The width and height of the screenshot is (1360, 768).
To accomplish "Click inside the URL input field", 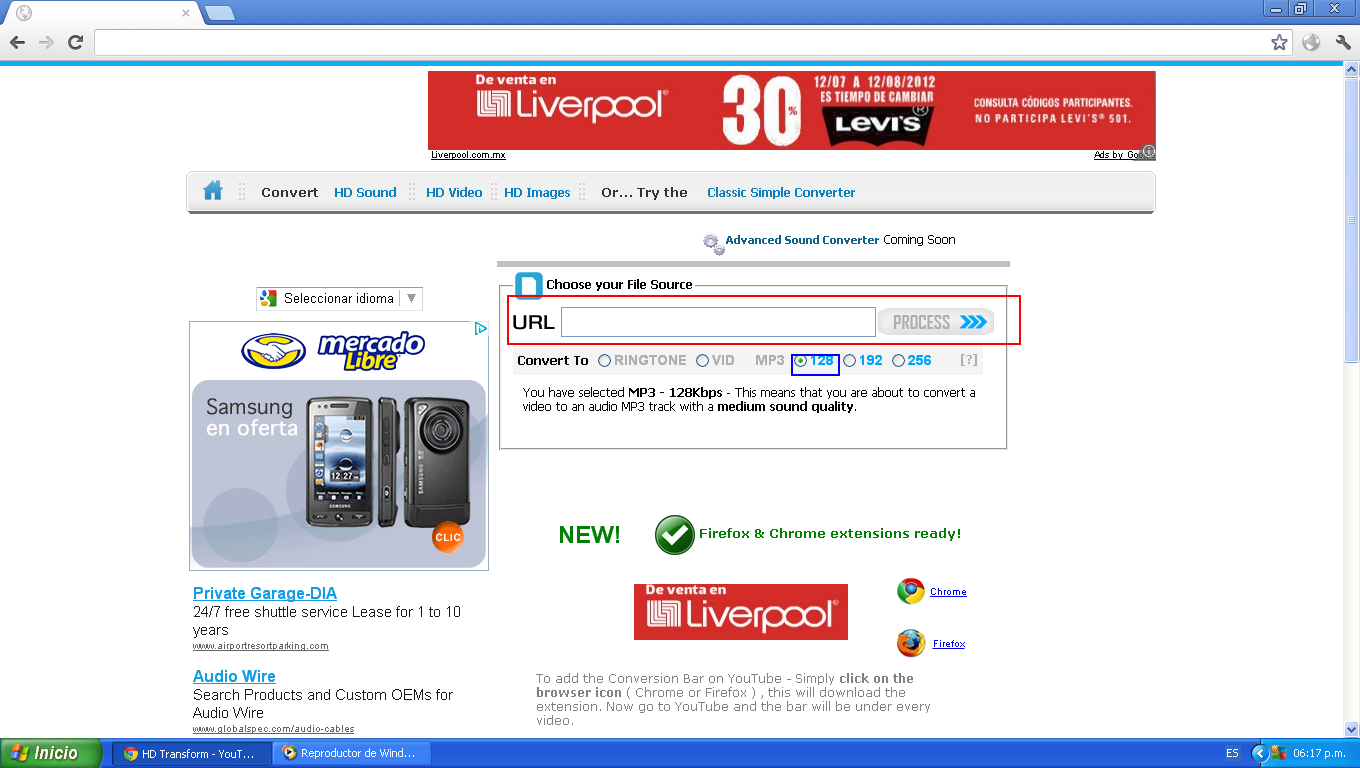I will tap(718, 322).
